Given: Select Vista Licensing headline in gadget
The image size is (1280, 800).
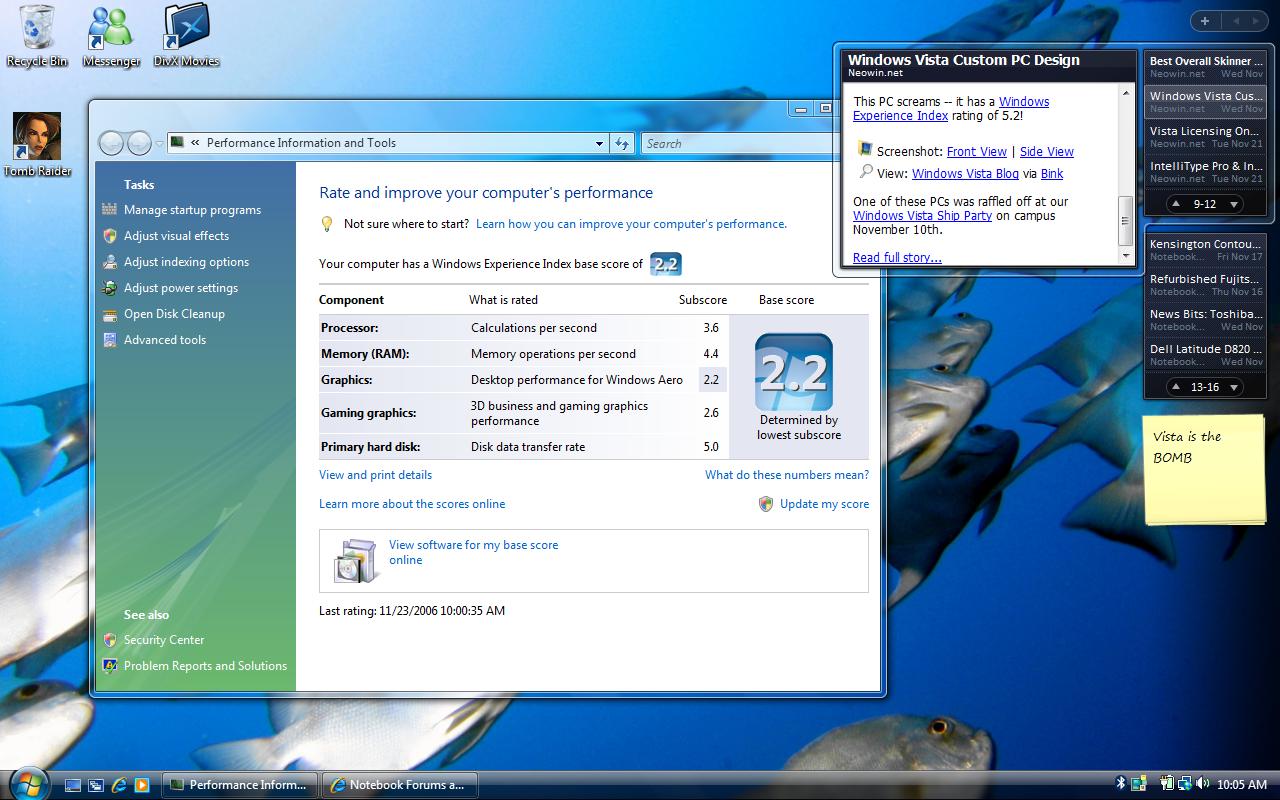Looking at the screenshot, I should (1206, 137).
